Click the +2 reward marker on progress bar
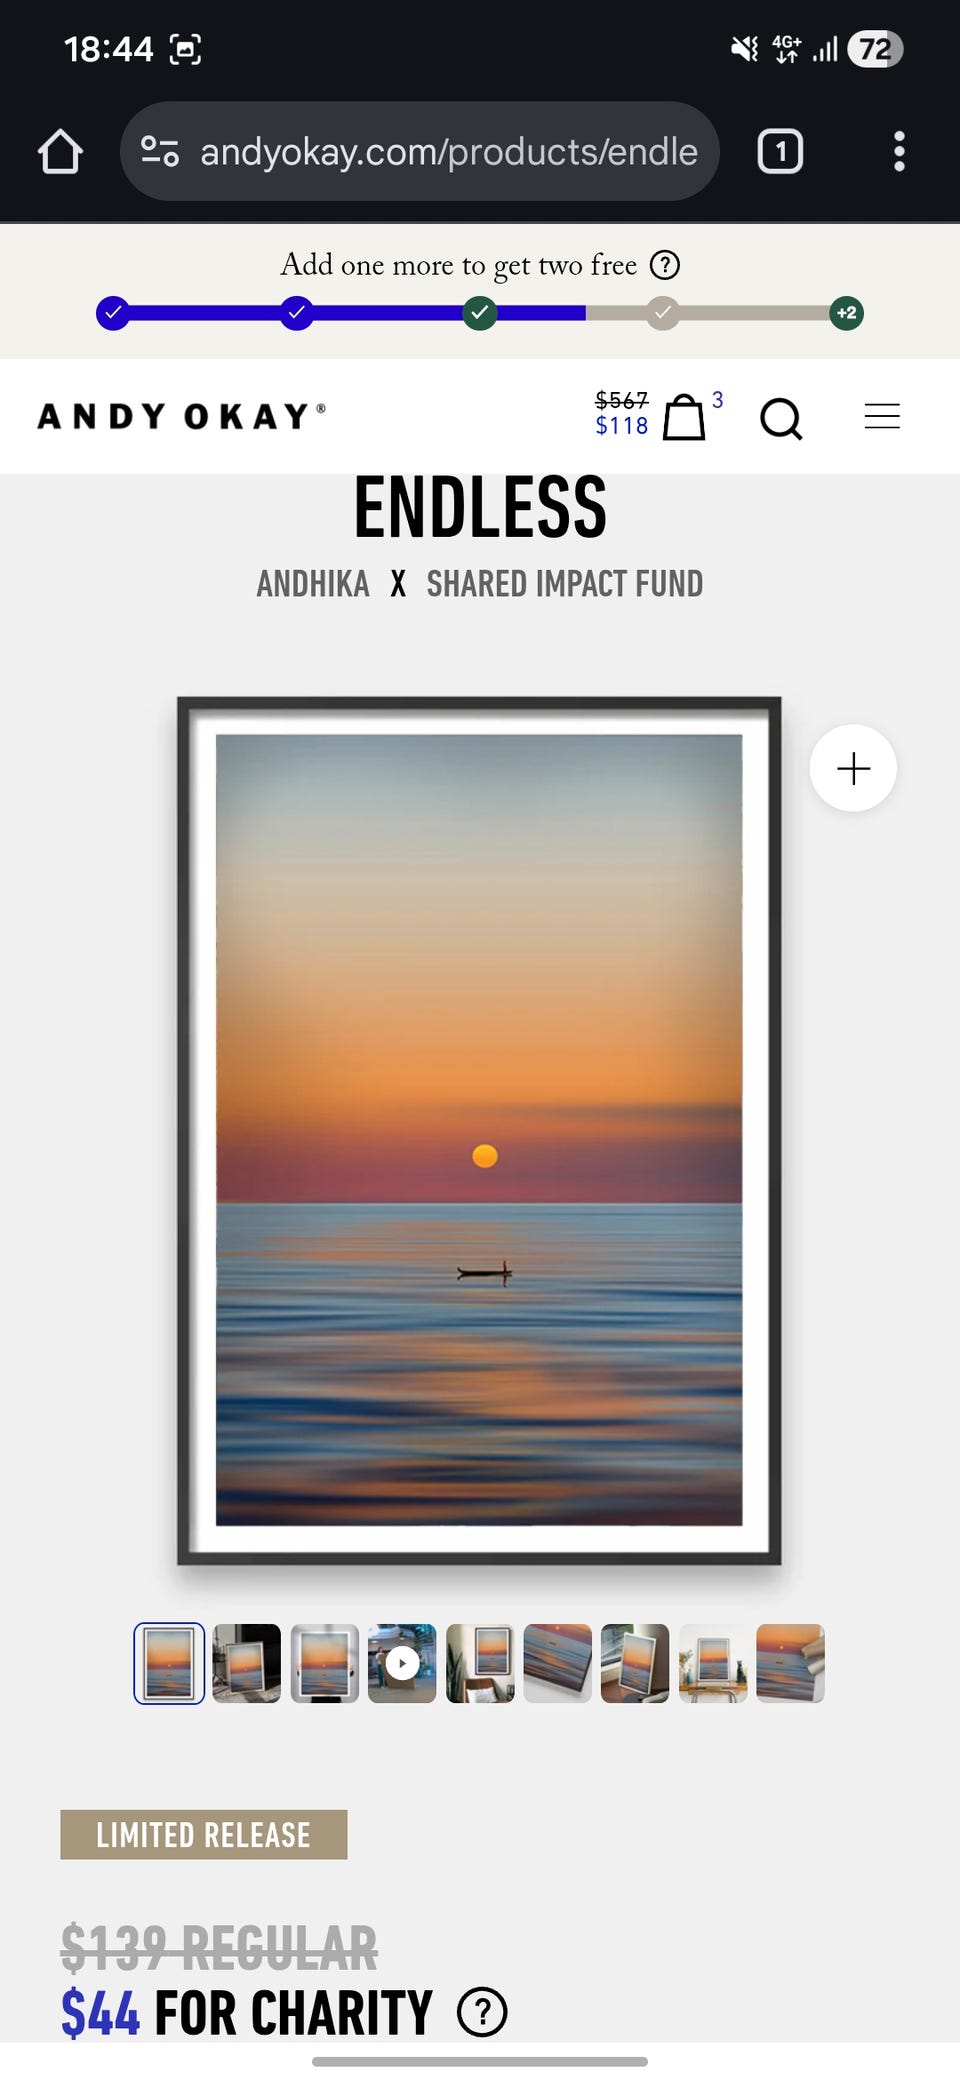Screen dimensions: 960x2080 pos(847,313)
